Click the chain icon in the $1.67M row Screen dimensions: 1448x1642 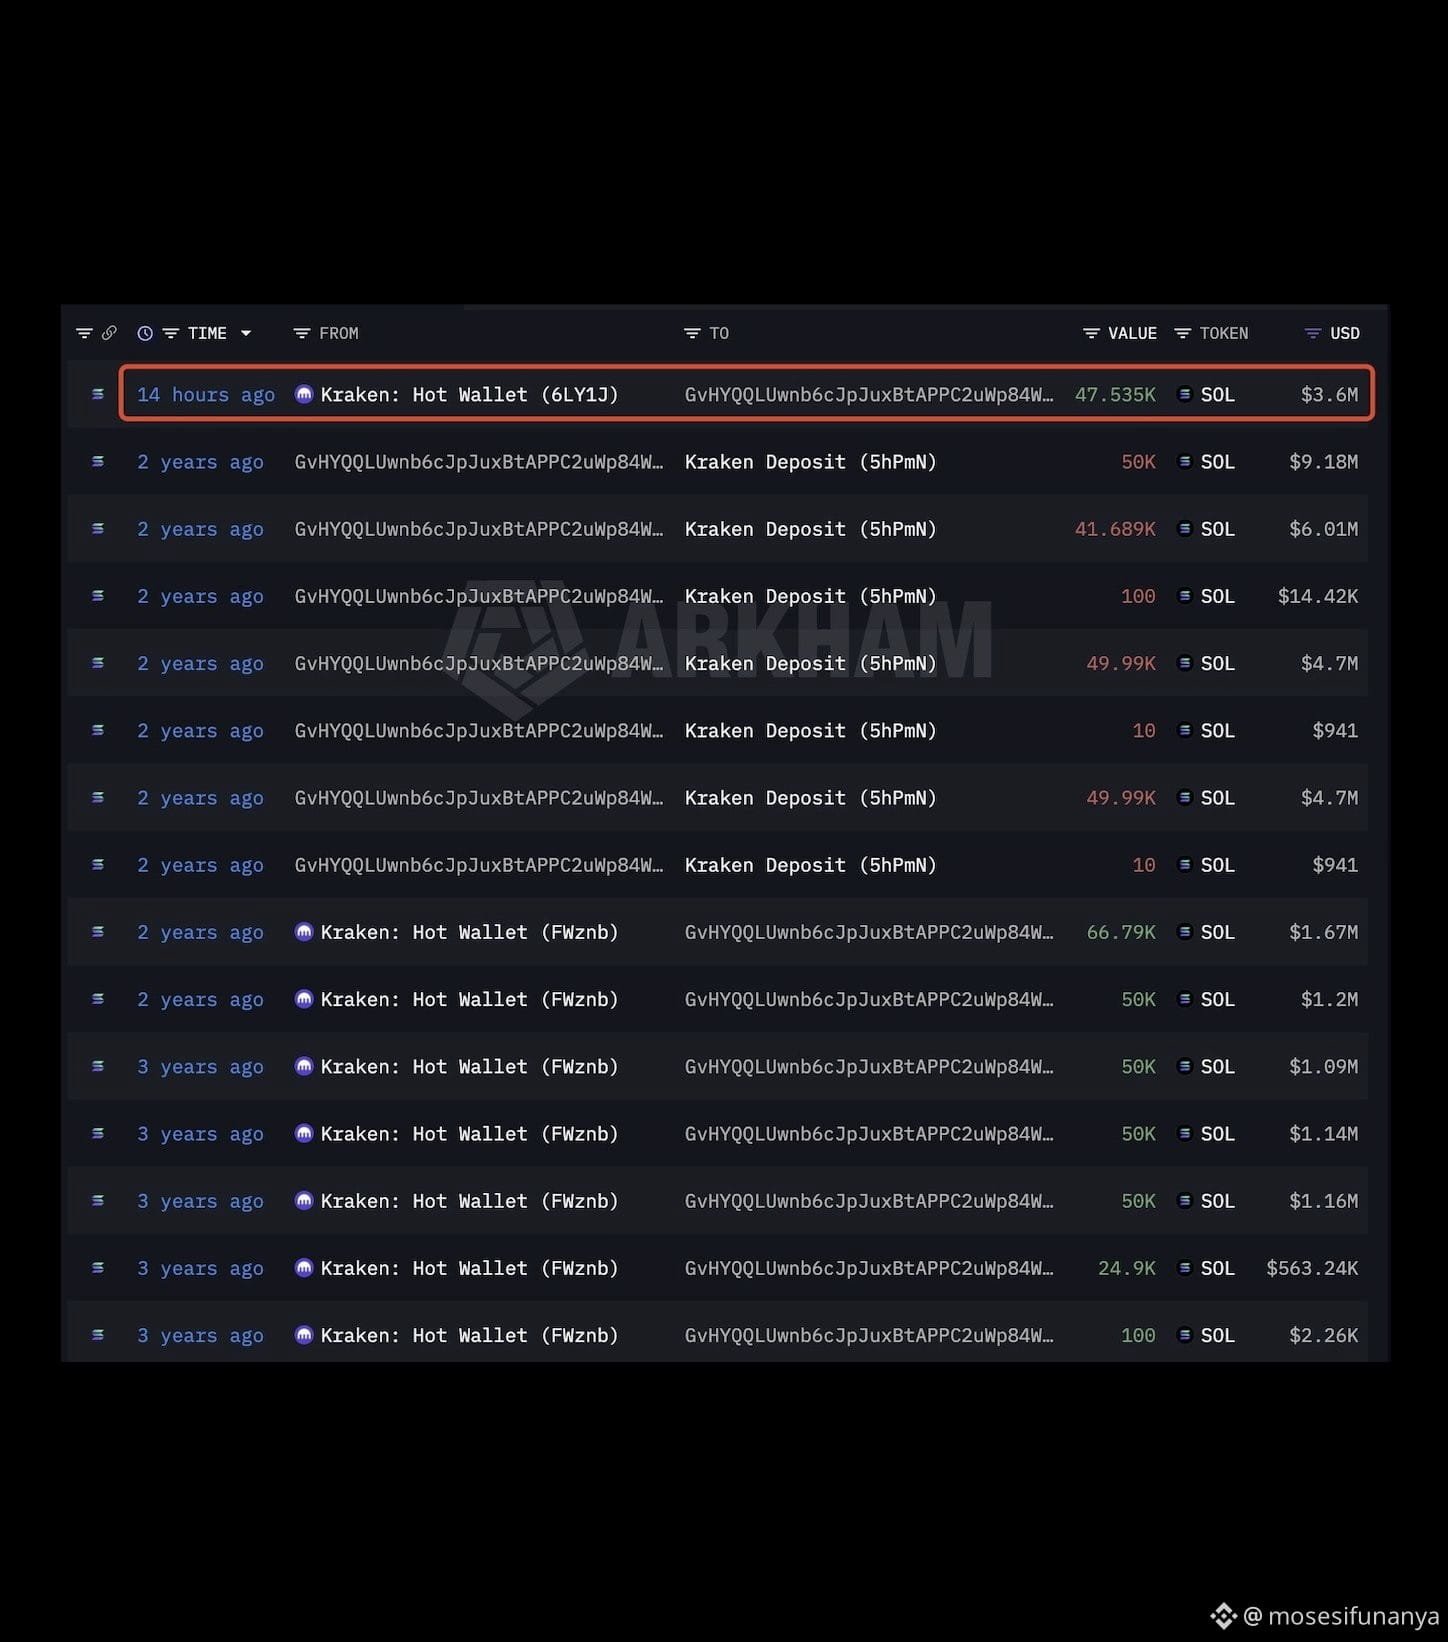point(98,931)
